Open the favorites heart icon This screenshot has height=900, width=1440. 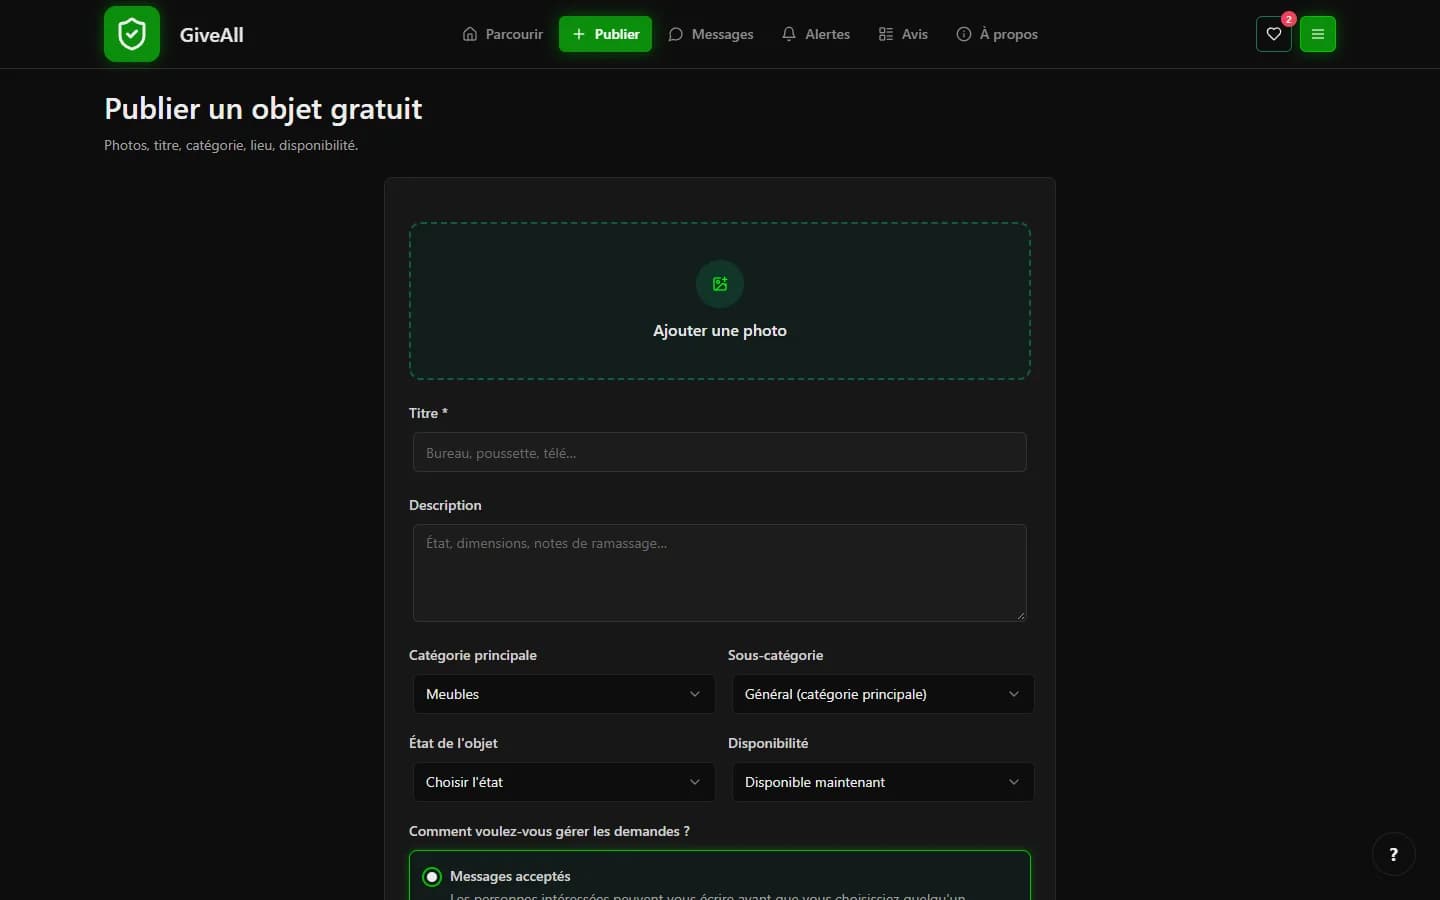pos(1273,34)
